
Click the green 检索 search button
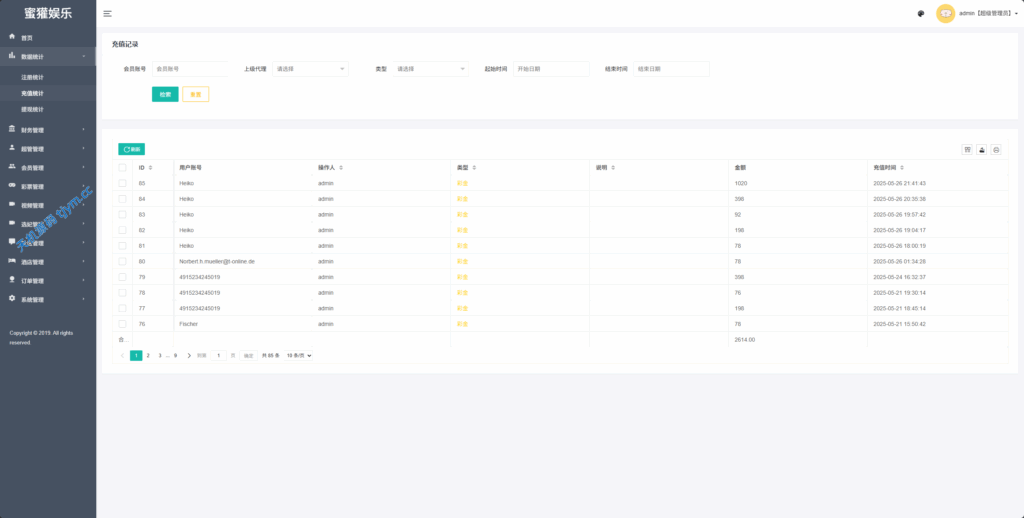[165, 94]
